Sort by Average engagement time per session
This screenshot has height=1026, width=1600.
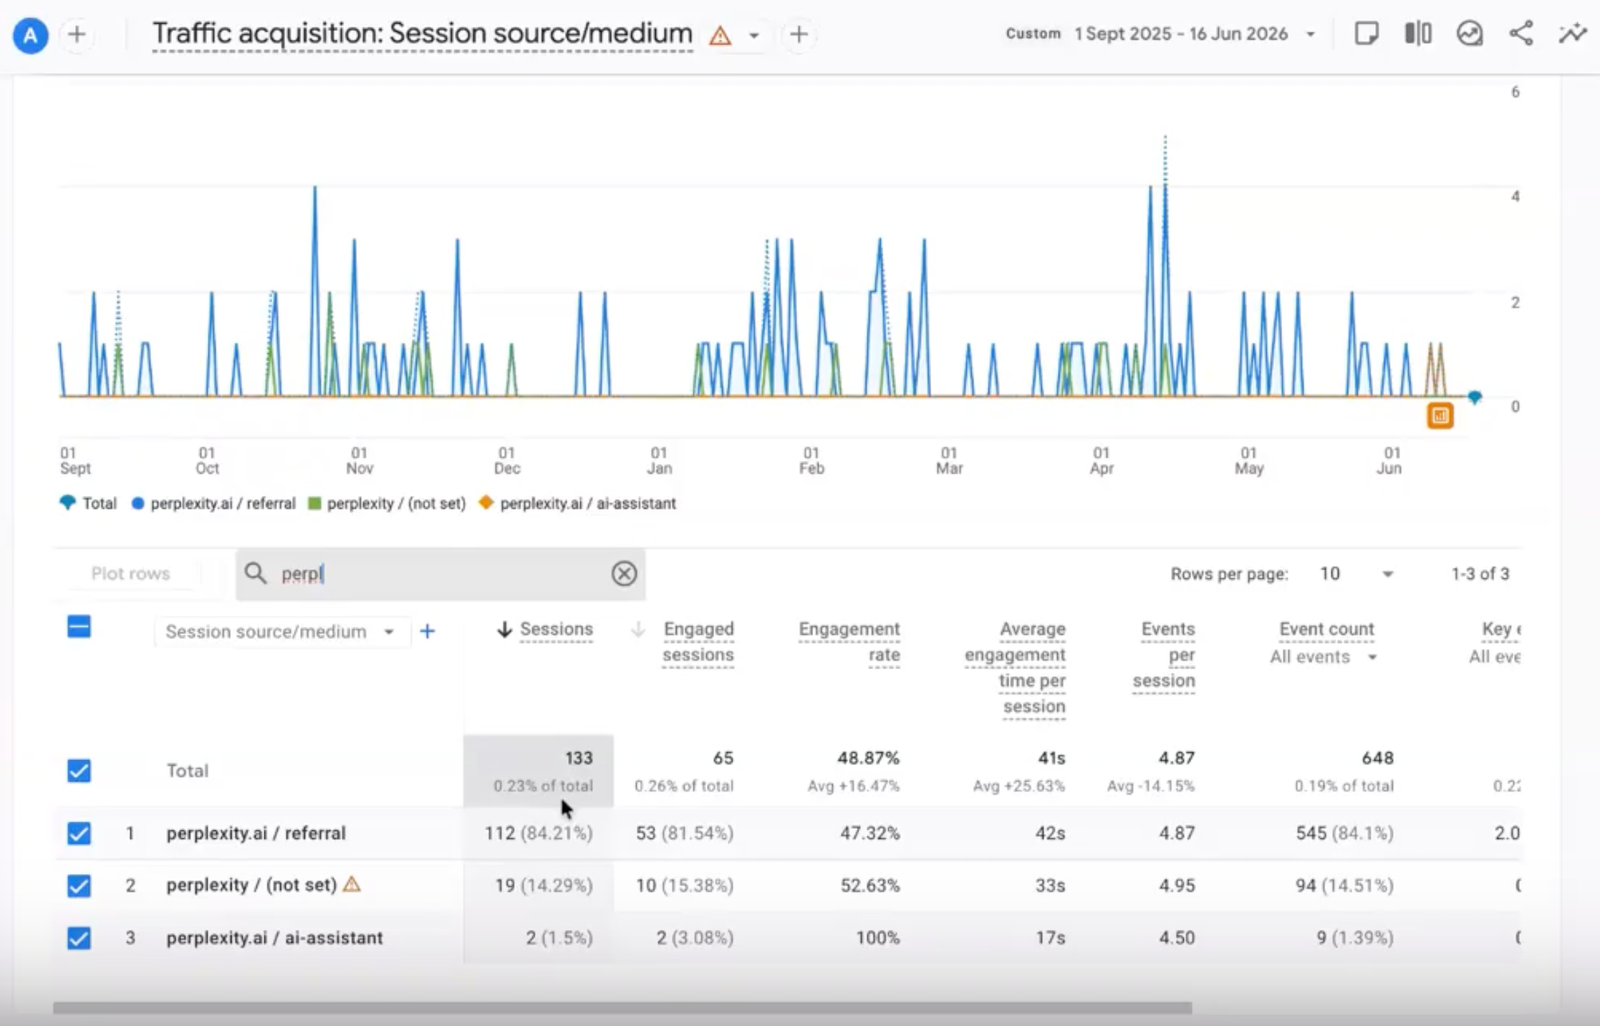pos(1015,668)
